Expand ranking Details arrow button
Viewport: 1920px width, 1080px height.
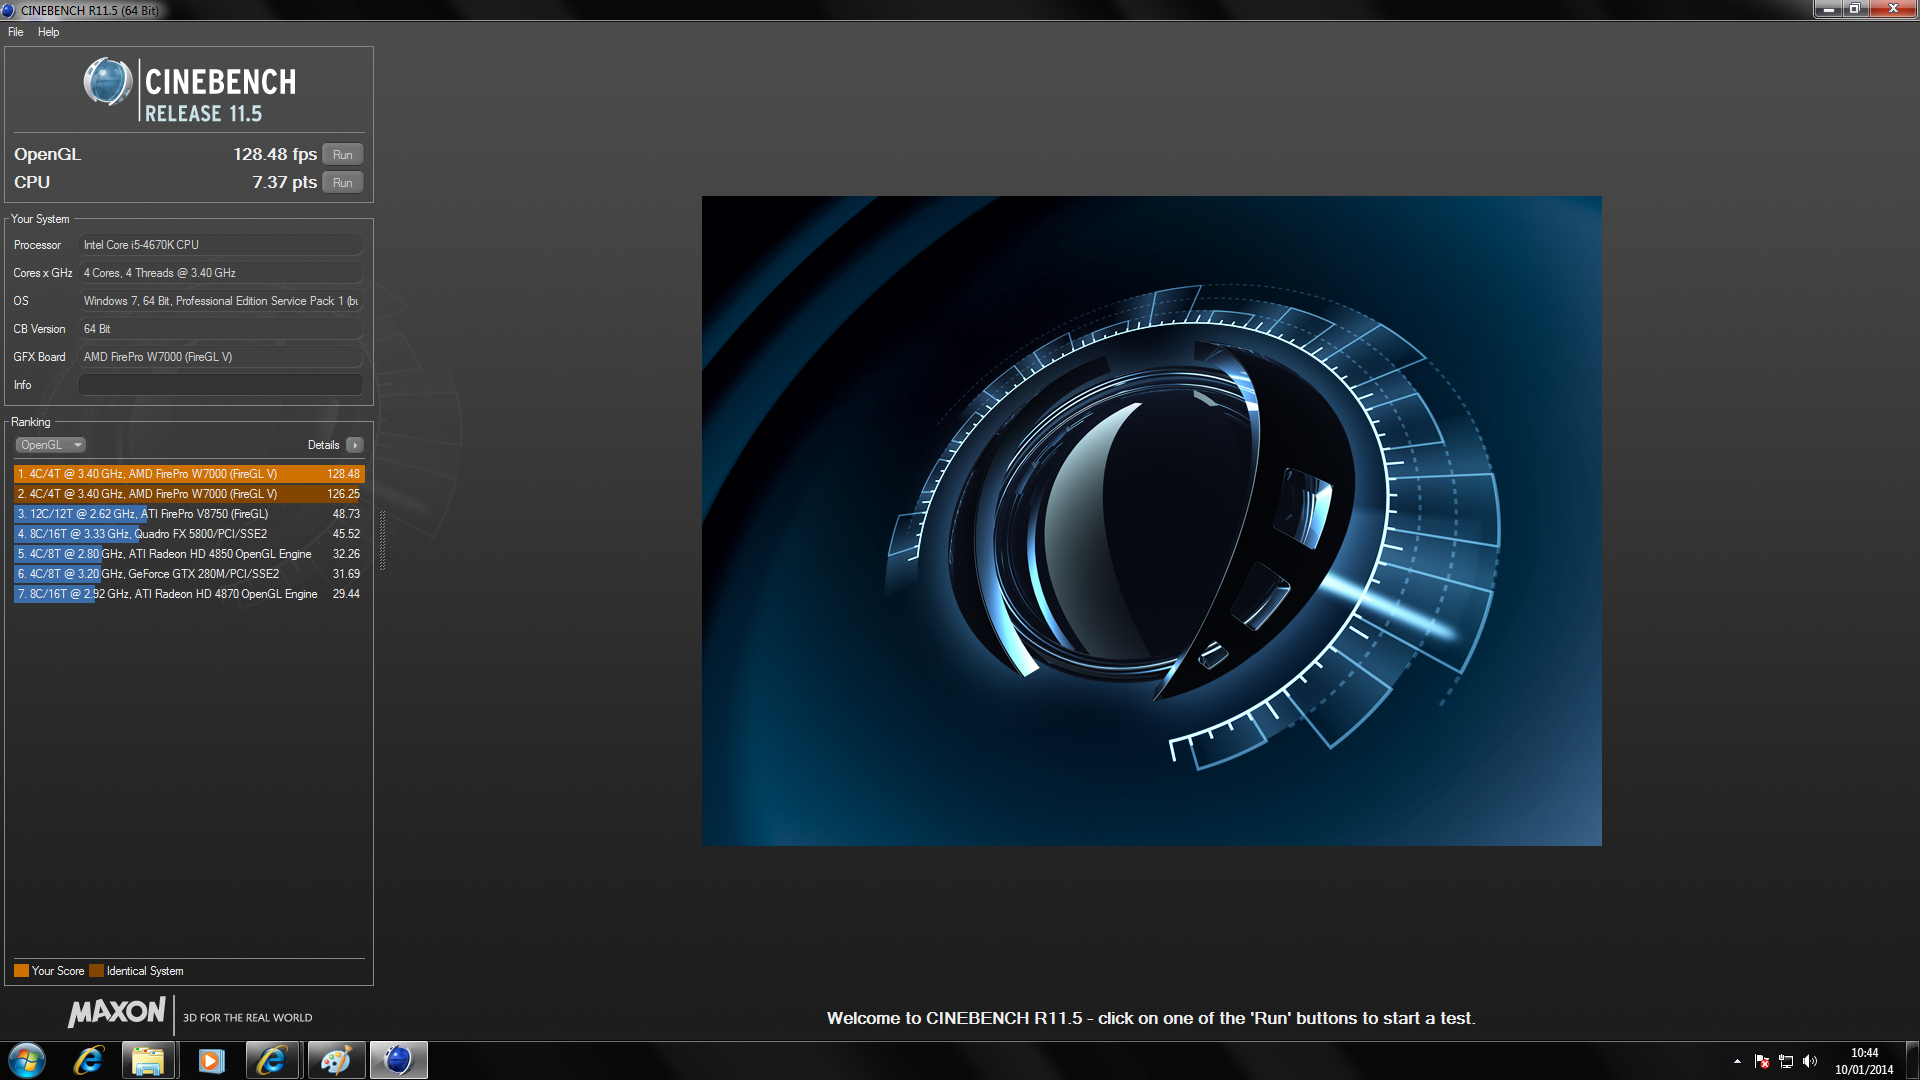point(355,445)
